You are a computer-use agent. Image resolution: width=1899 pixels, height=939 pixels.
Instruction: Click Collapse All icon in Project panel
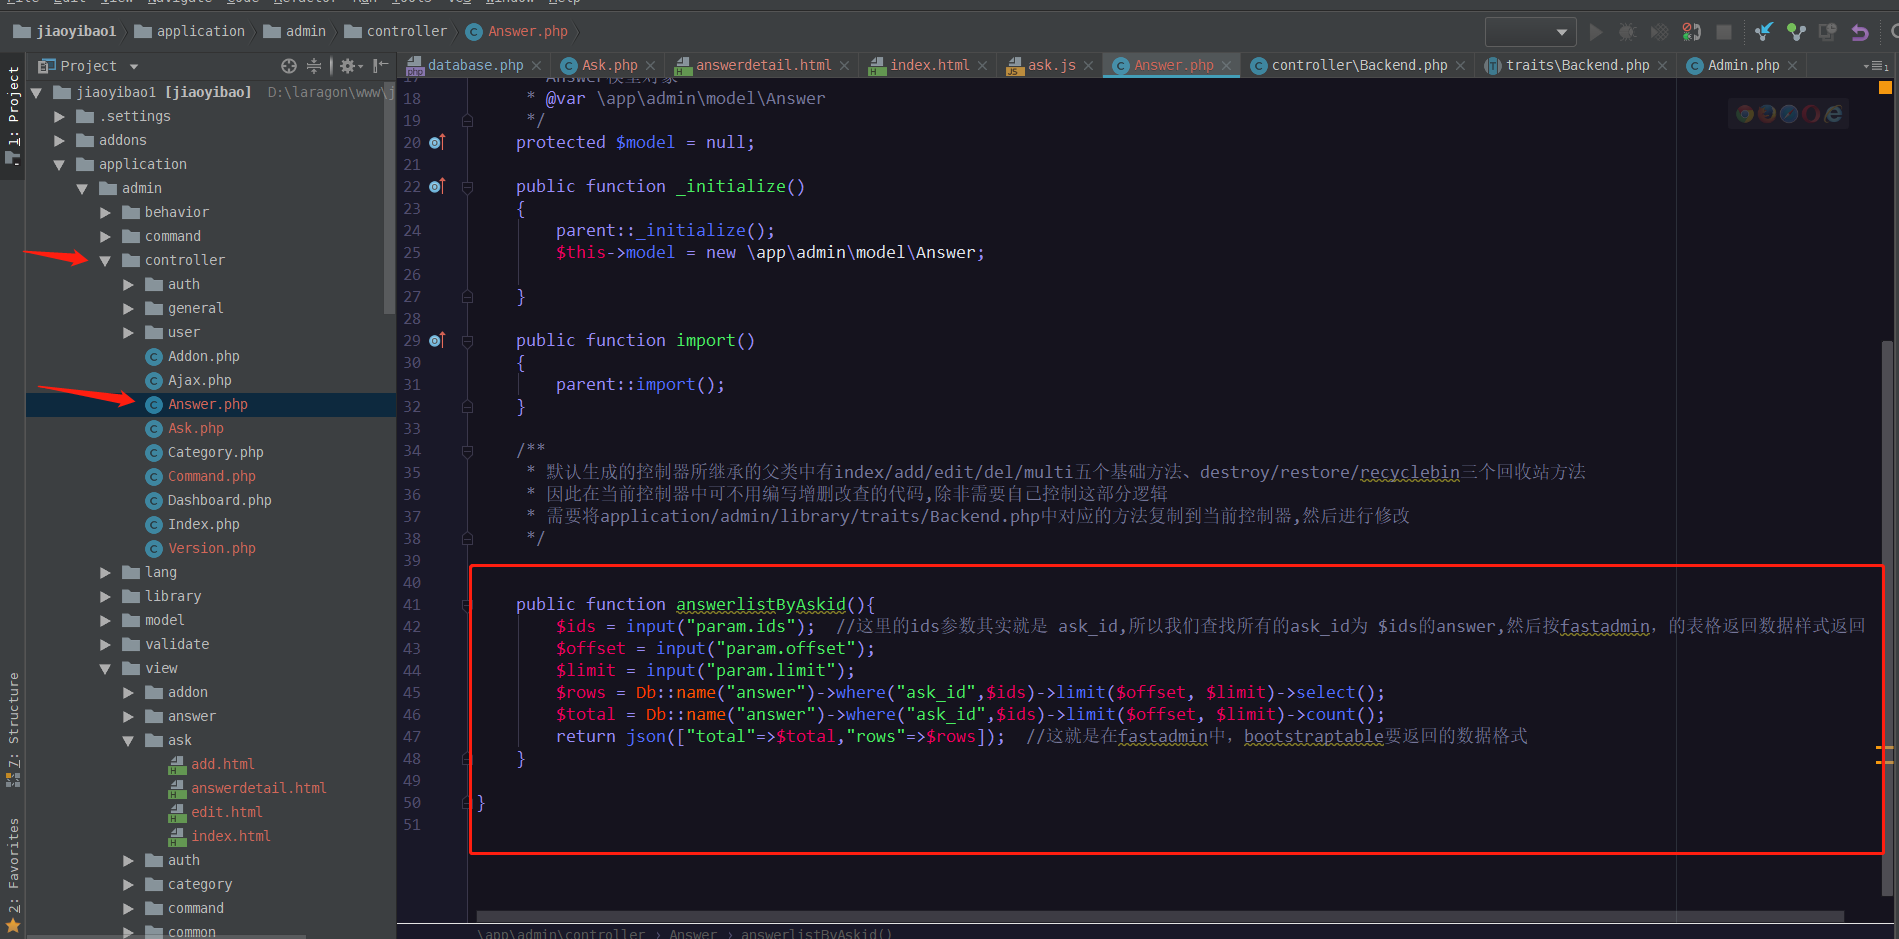pyautogui.click(x=314, y=66)
